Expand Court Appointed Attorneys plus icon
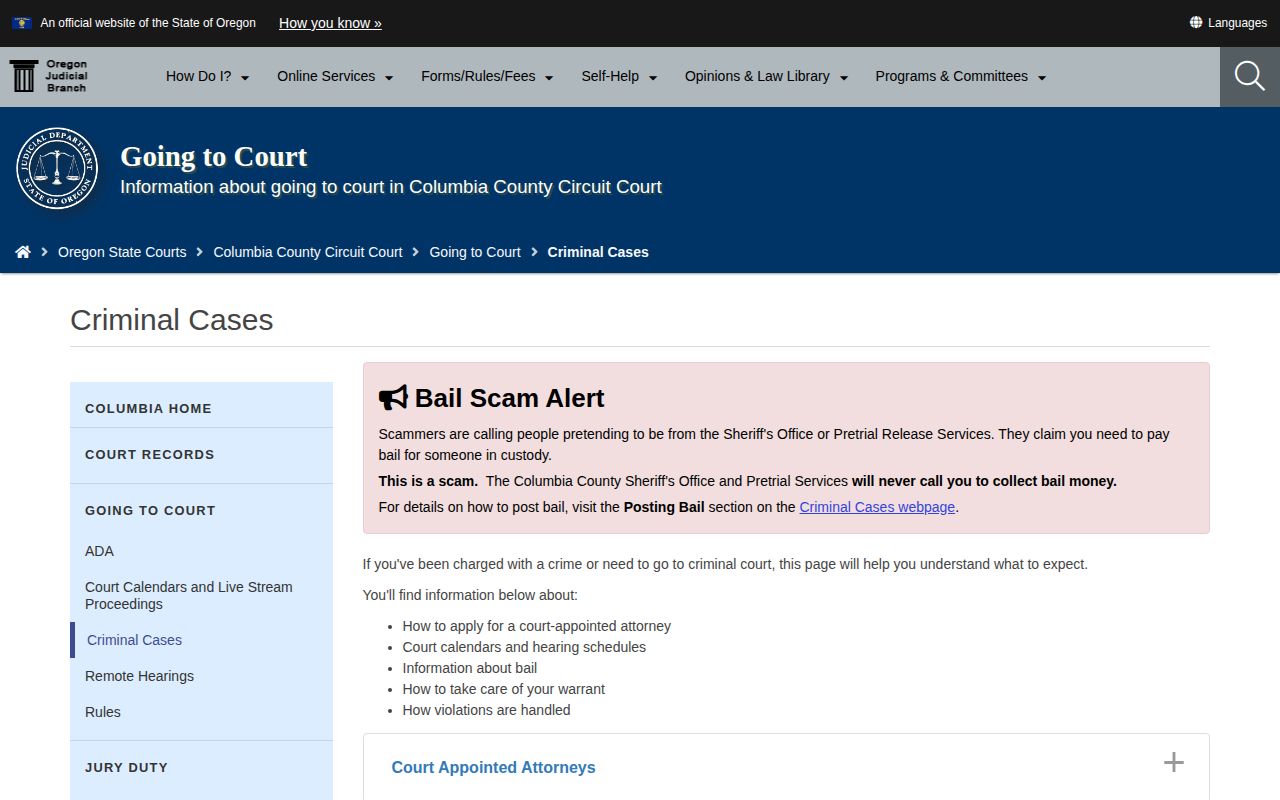1280x800 pixels. [1174, 763]
